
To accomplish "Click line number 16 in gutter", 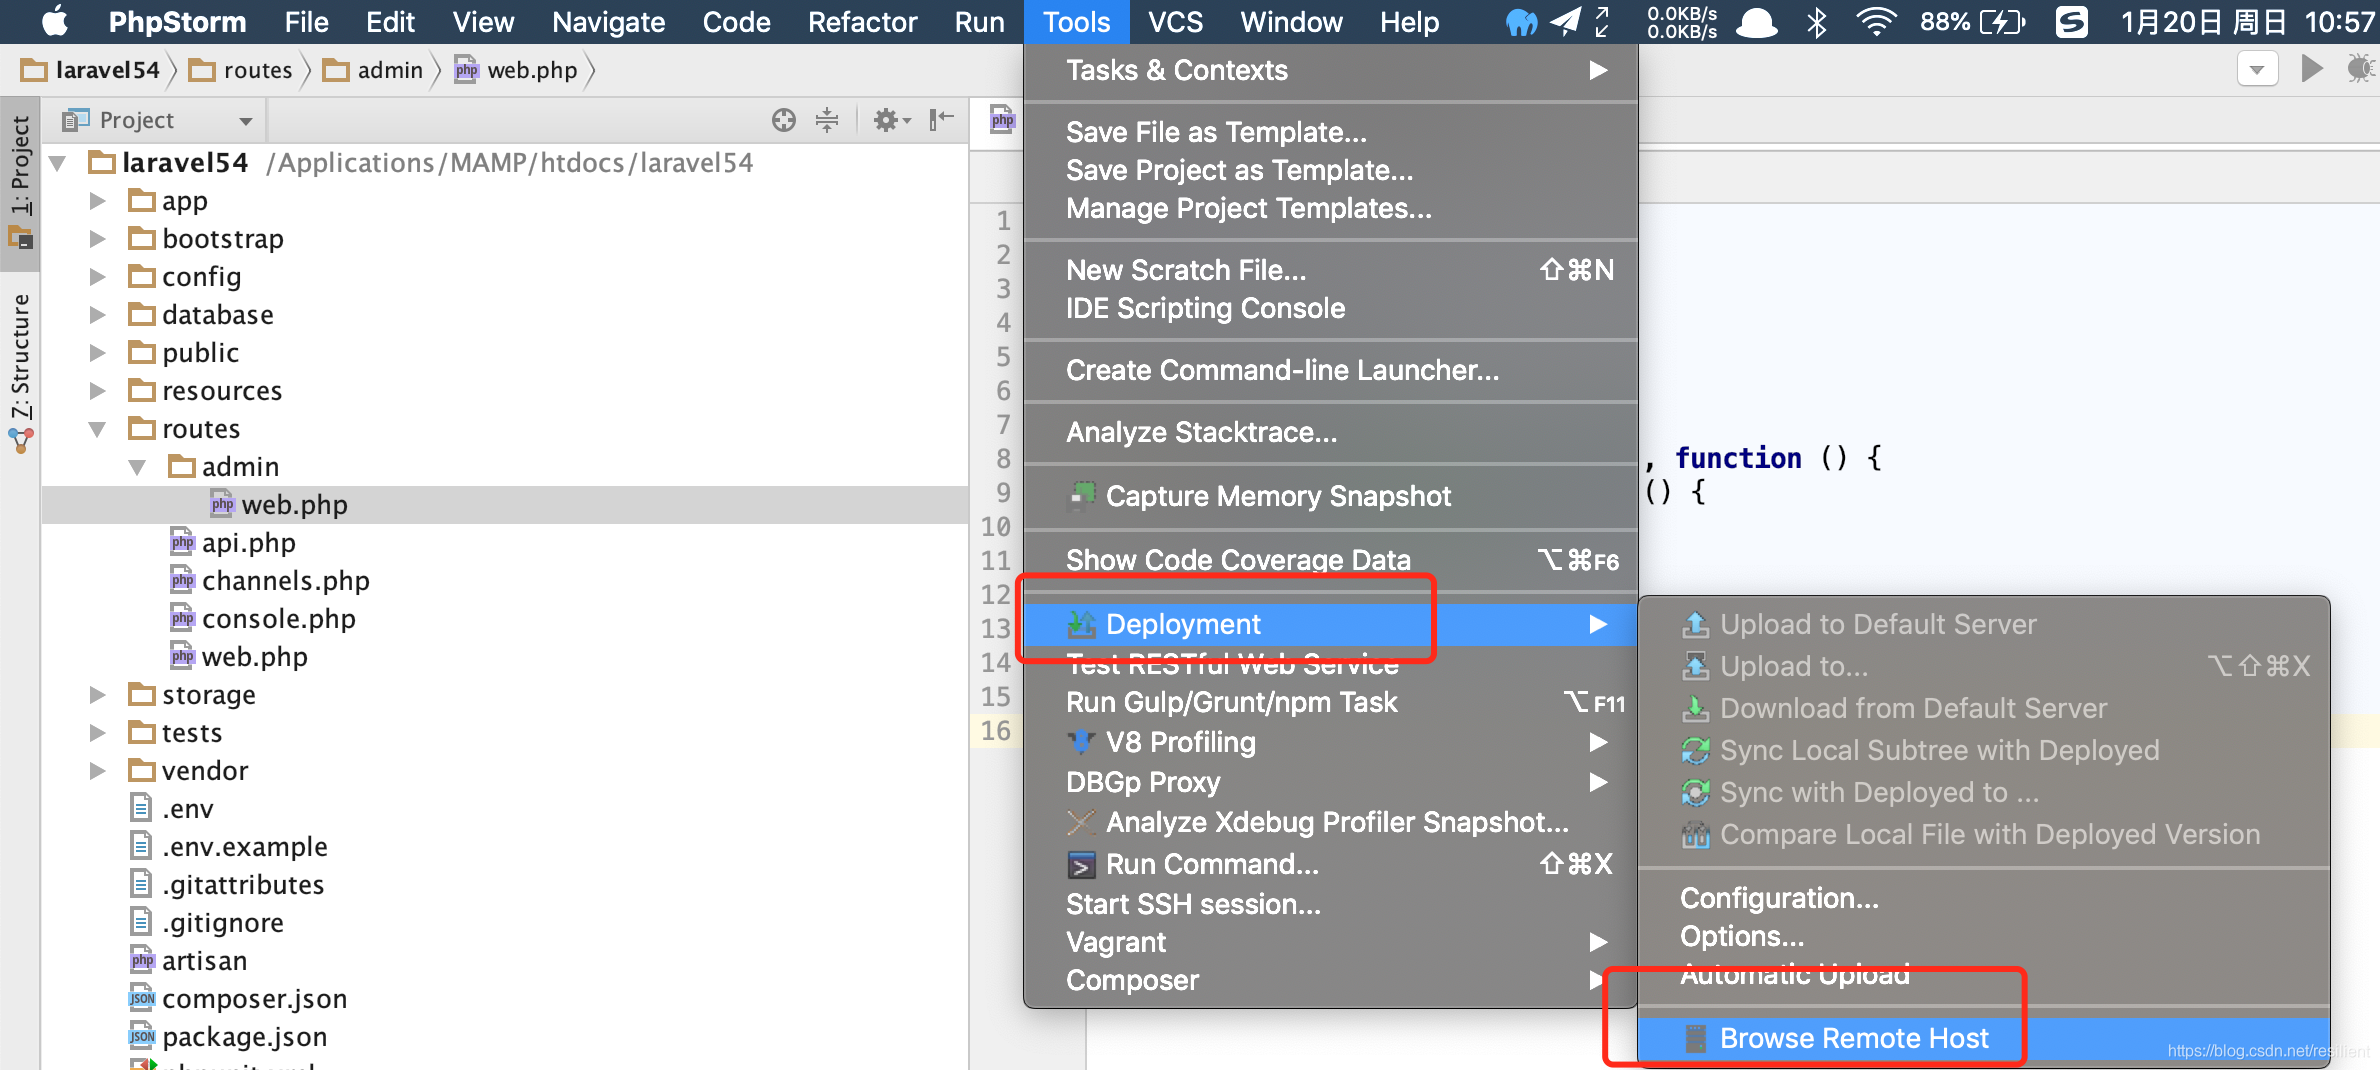I will point(995,731).
